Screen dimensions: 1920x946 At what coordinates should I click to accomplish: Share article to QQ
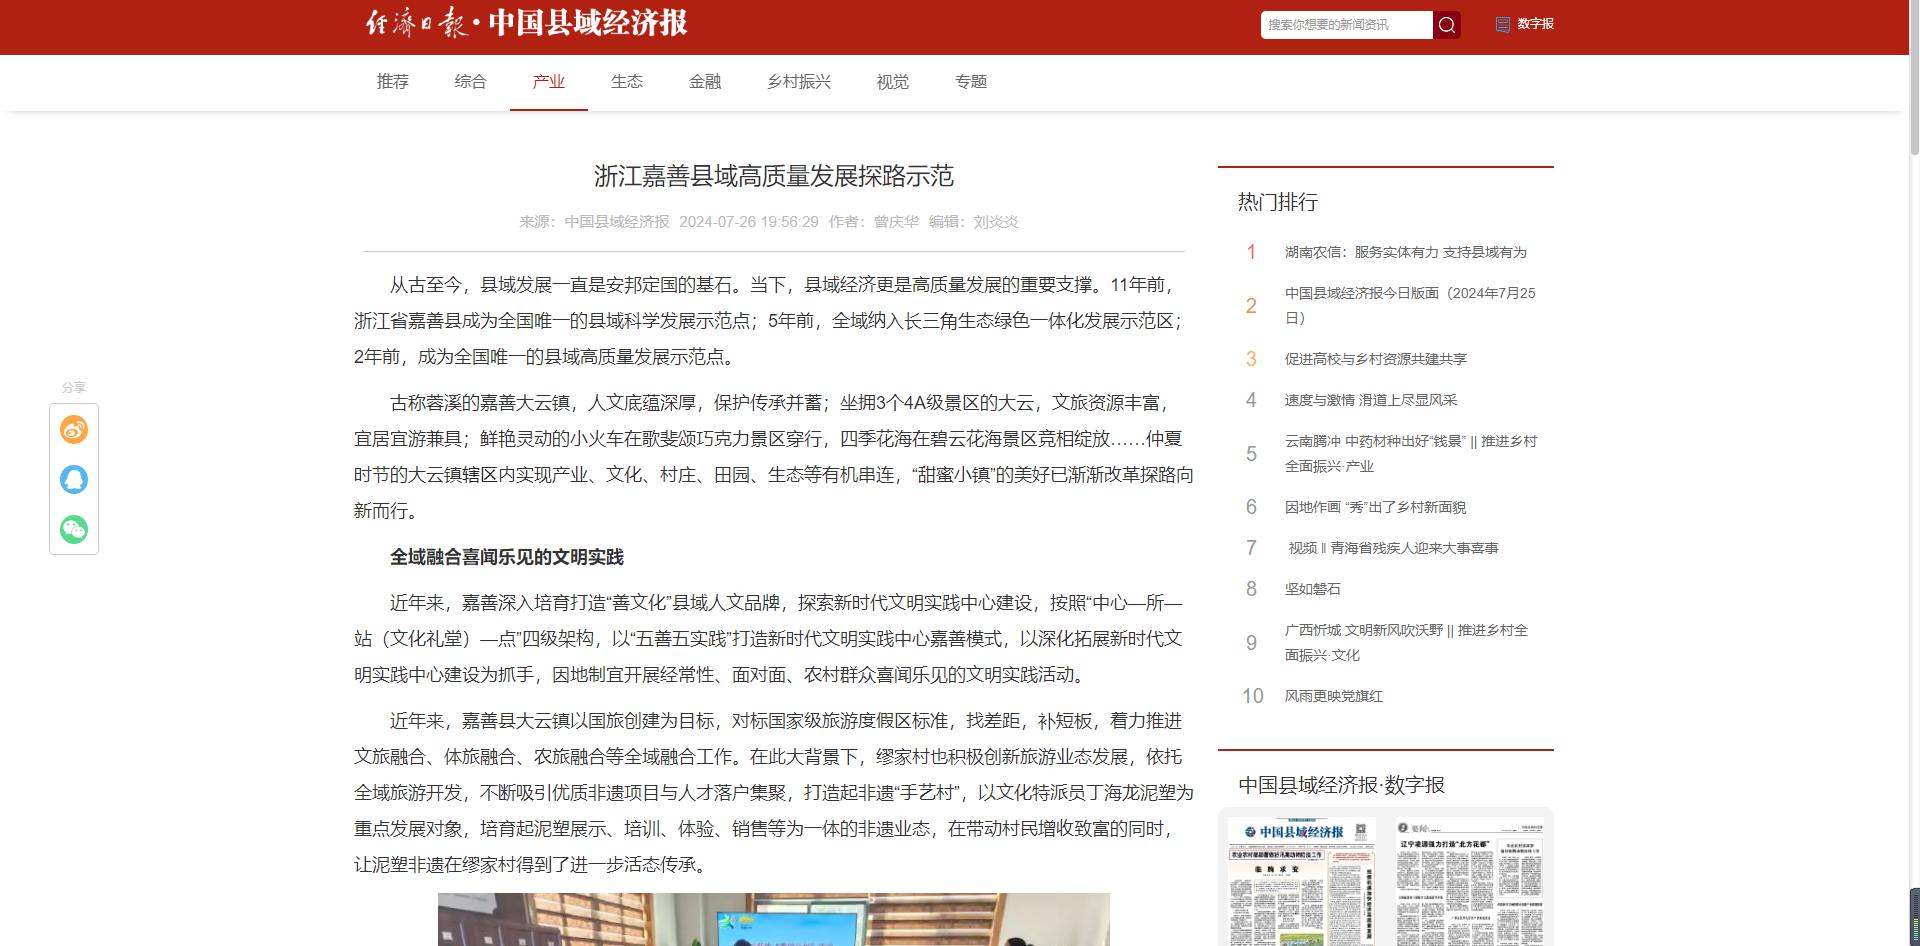coord(73,479)
